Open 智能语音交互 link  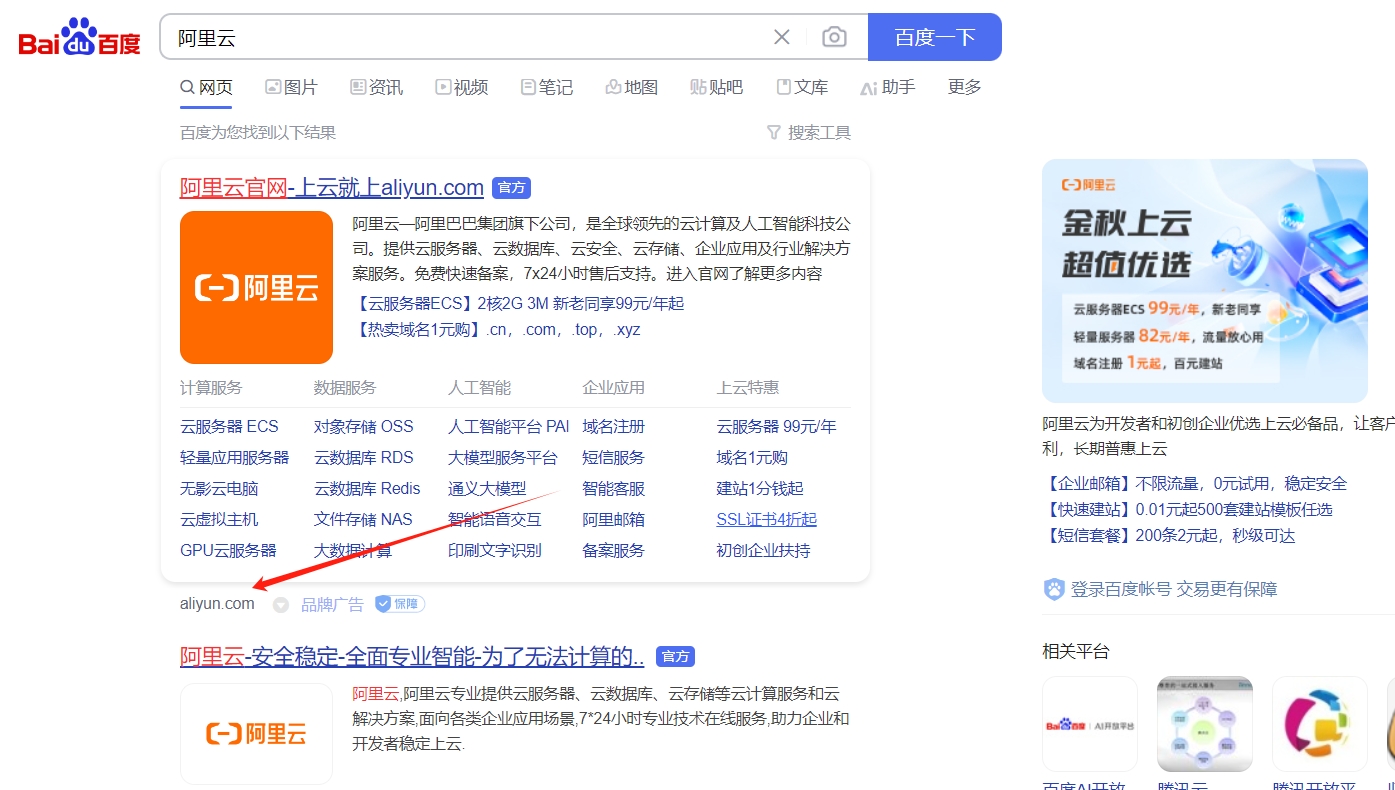click(x=494, y=519)
